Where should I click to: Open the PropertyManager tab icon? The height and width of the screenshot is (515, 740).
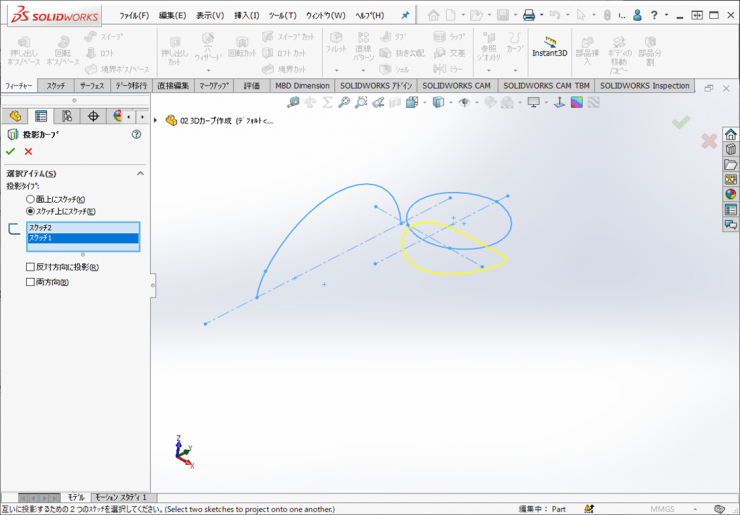tap(41, 117)
